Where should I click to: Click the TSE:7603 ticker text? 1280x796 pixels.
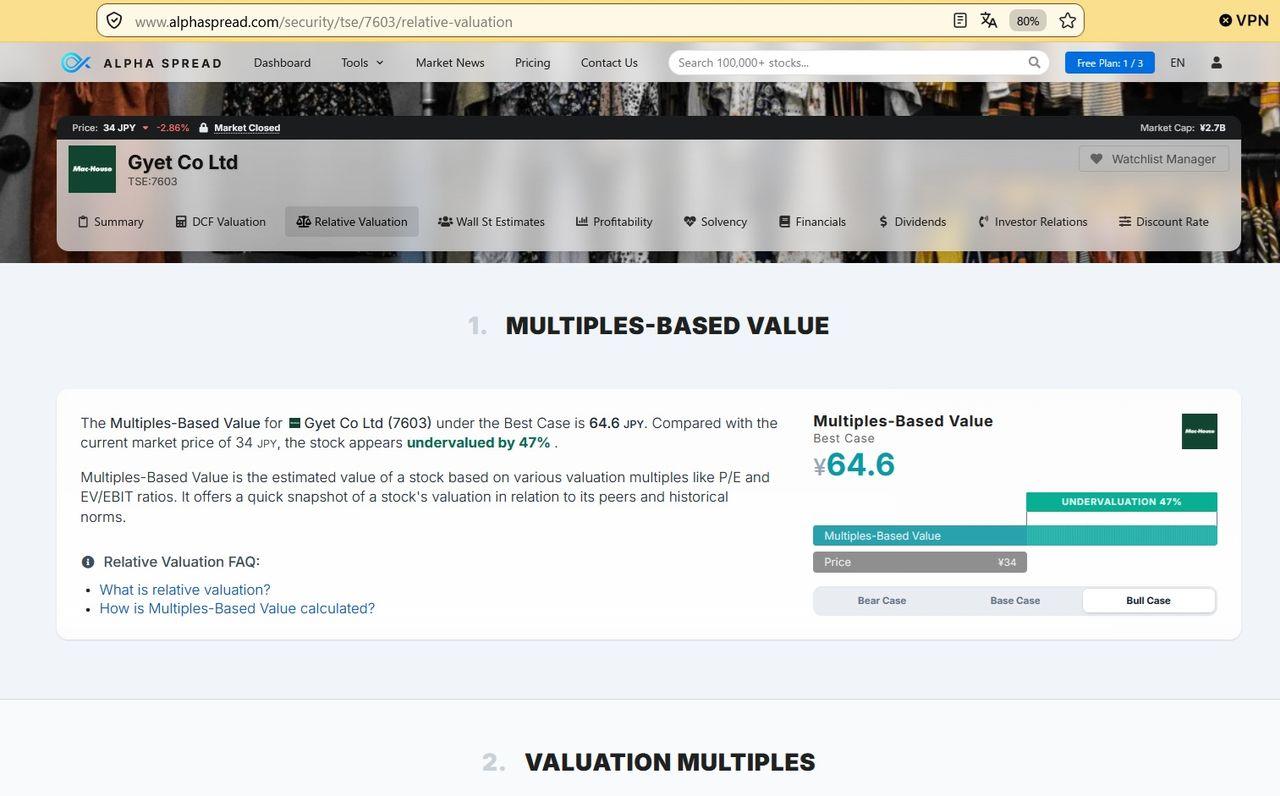click(152, 182)
